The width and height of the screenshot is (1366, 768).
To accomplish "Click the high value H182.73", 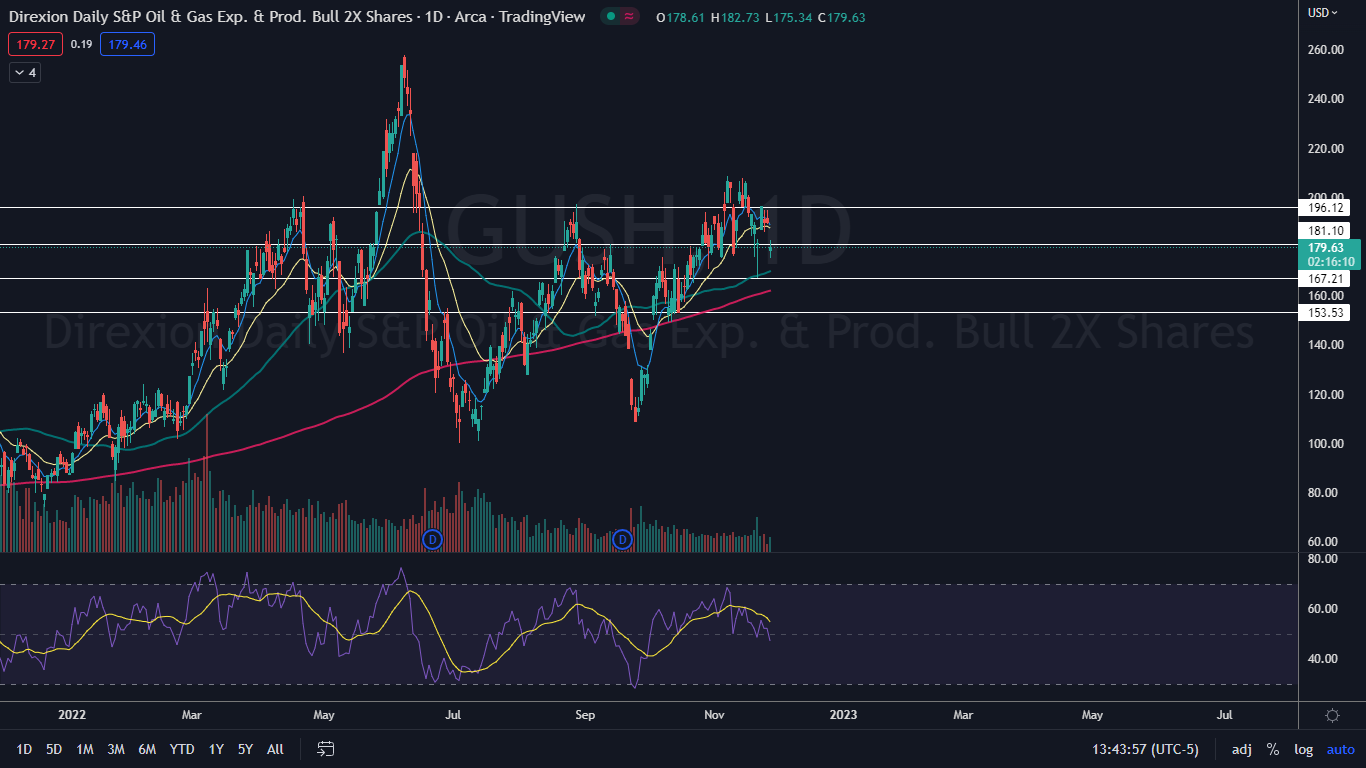I will (x=735, y=17).
